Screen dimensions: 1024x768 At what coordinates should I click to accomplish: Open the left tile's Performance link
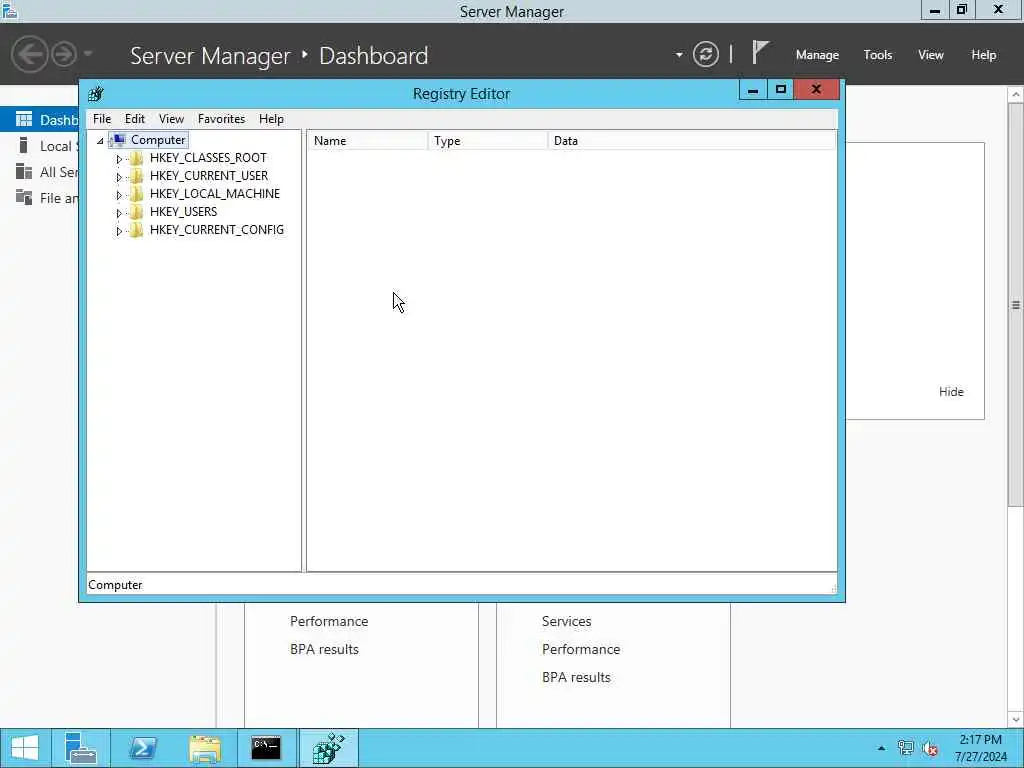(x=329, y=621)
